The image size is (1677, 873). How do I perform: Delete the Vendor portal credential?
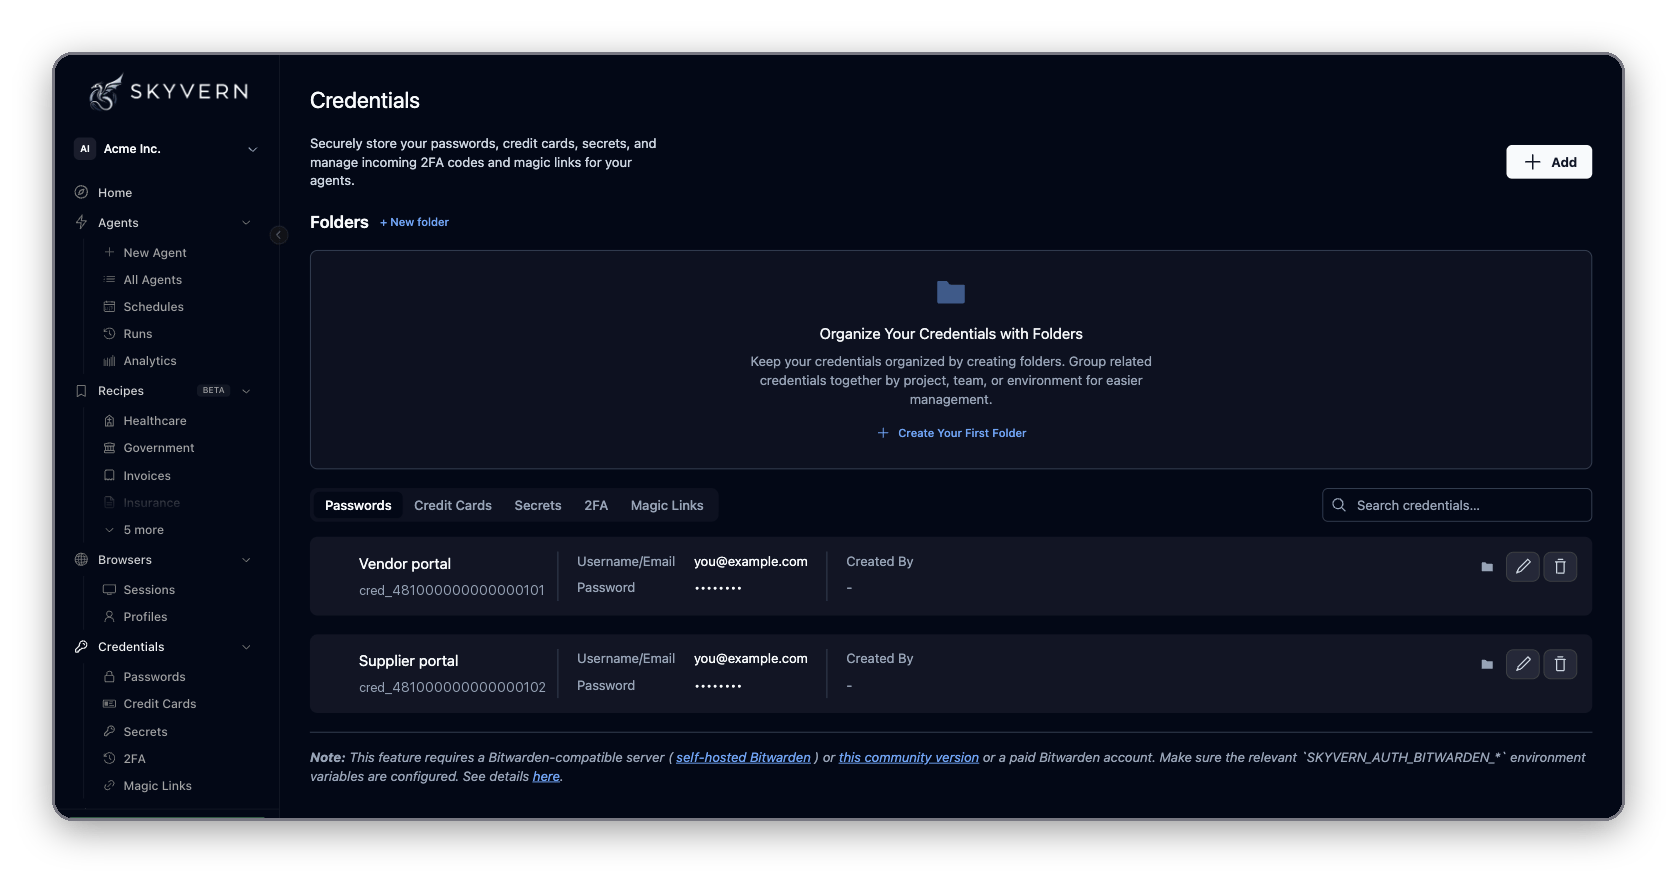[1560, 567]
